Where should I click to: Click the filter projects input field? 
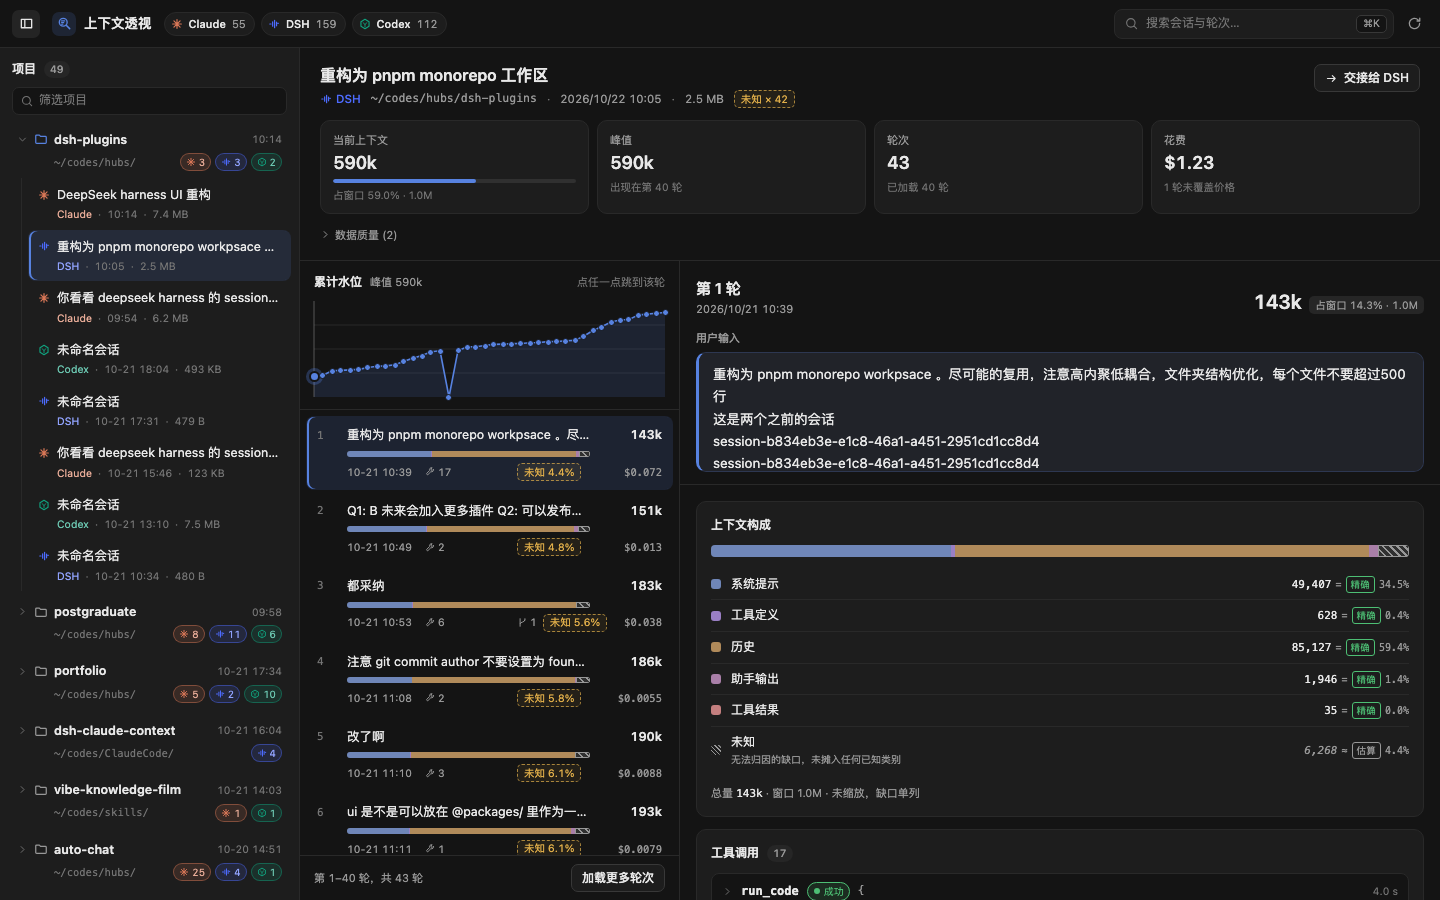click(149, 100)
